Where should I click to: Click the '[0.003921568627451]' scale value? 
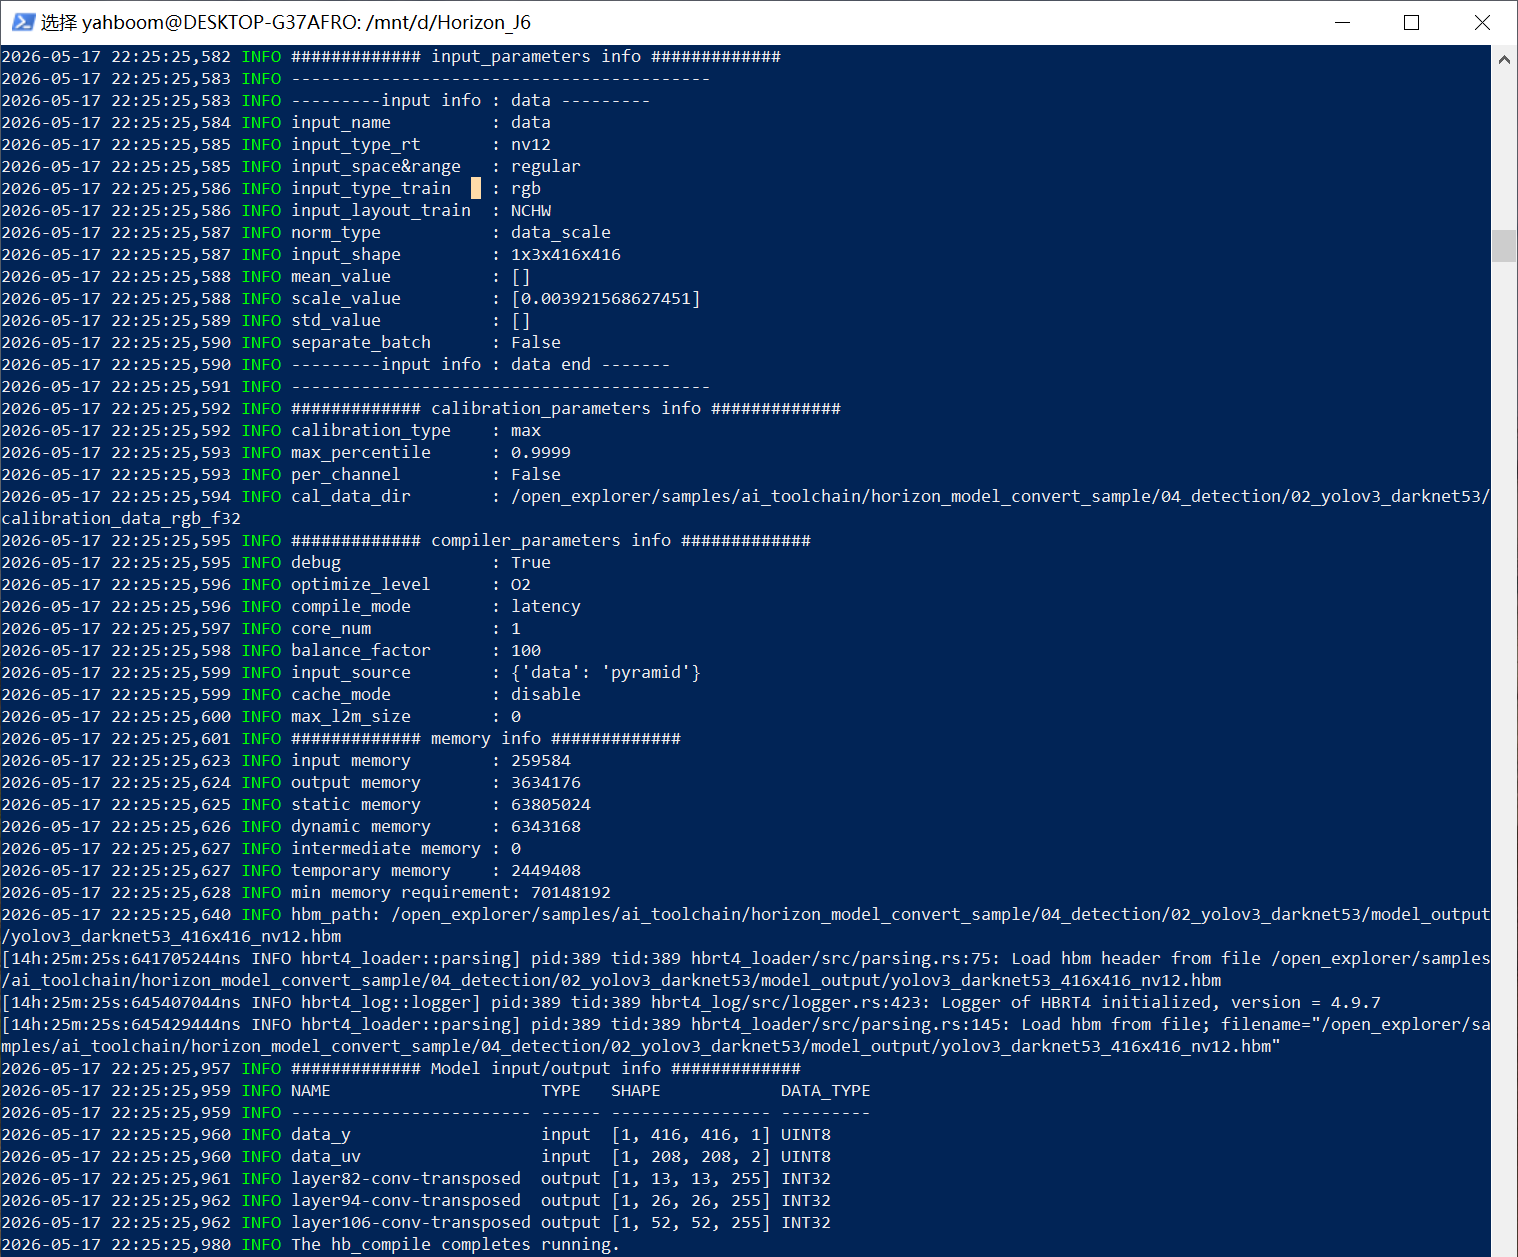click(606, 298)
